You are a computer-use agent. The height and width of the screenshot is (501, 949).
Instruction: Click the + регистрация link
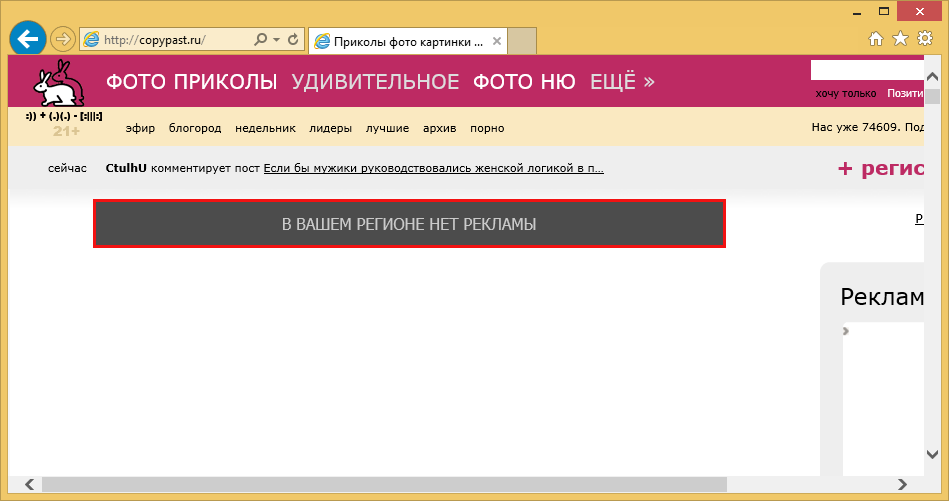(x=881, y=169)
